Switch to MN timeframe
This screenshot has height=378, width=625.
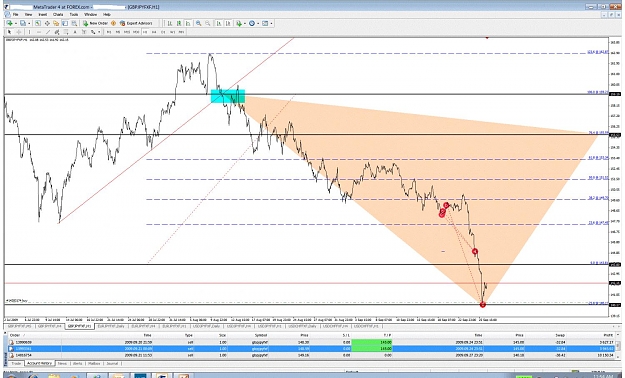pos(181,32)
